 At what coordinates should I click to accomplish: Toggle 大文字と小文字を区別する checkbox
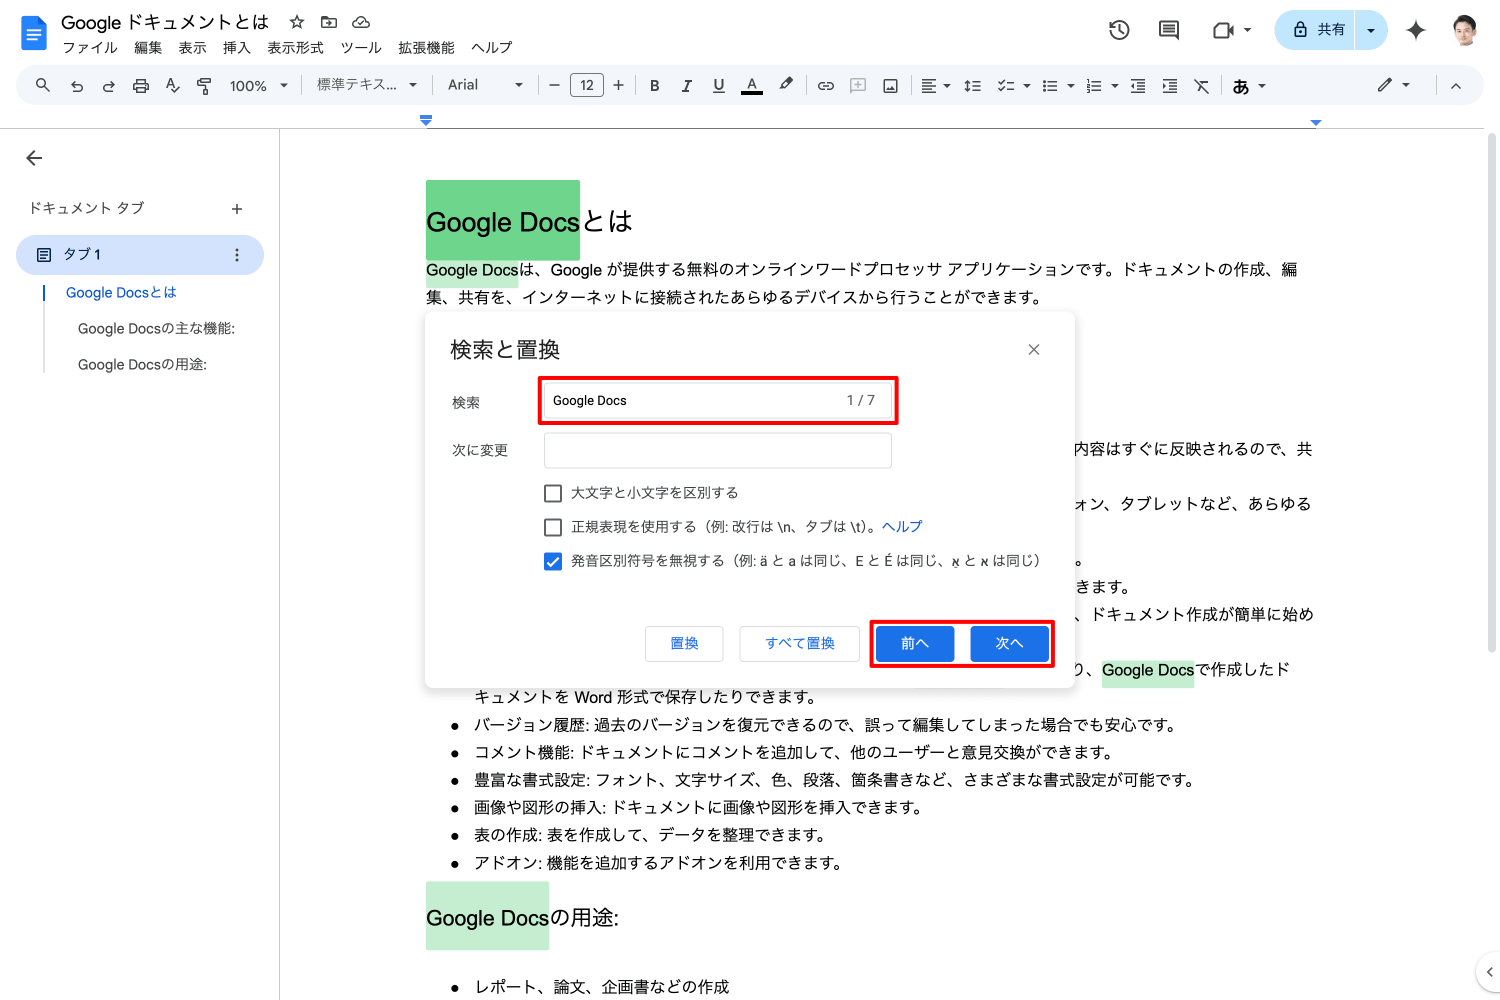[553, 493]
